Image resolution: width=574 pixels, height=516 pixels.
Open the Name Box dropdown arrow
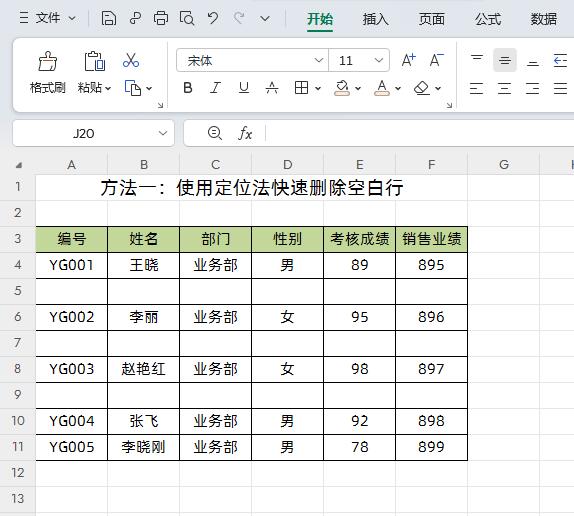click(x=163, y=133)
